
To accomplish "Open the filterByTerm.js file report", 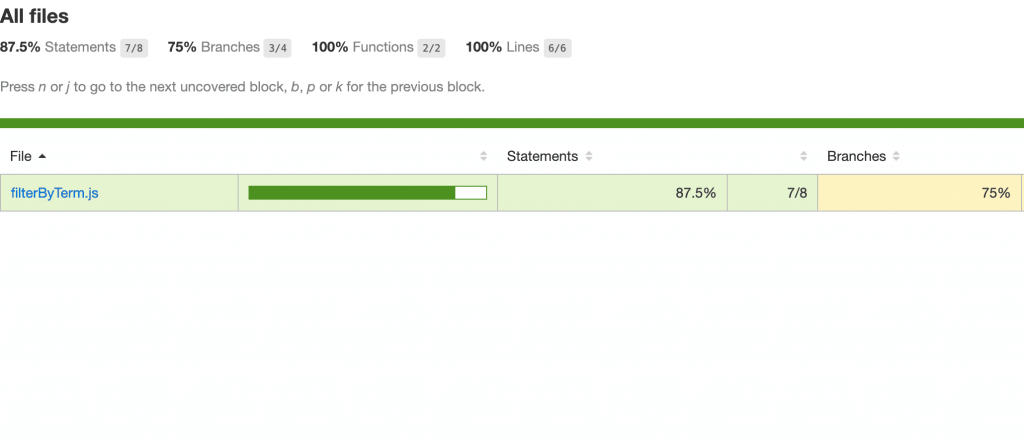I will pyautogui.click(x=54, y=193).
